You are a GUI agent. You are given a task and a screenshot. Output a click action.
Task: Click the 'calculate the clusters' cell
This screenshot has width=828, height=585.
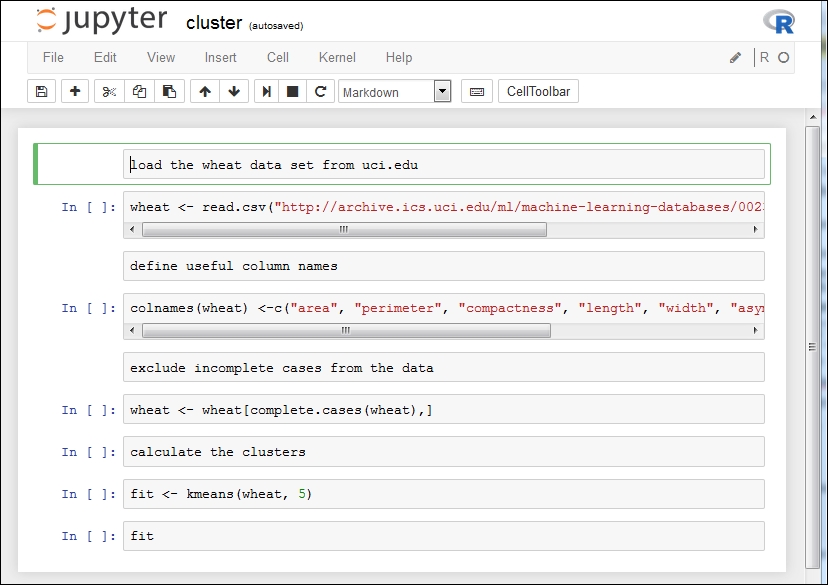tap(444, 452)
